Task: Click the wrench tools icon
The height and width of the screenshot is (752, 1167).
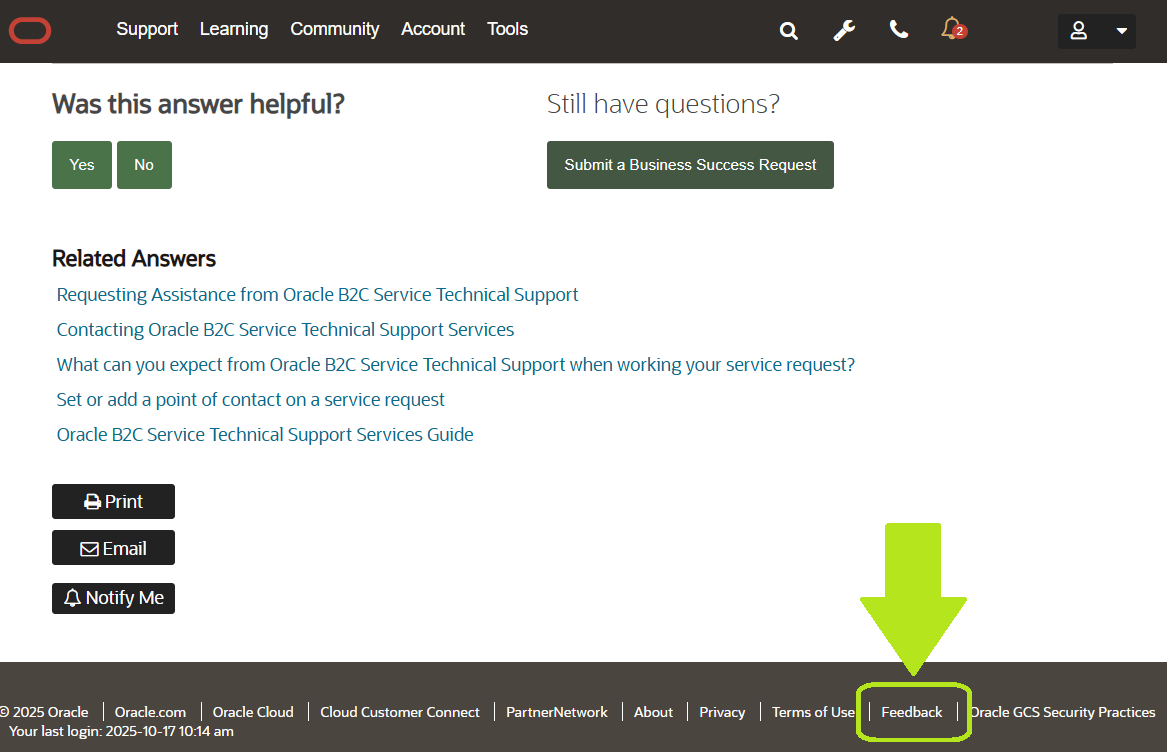Action: click(x=844, y=31)
